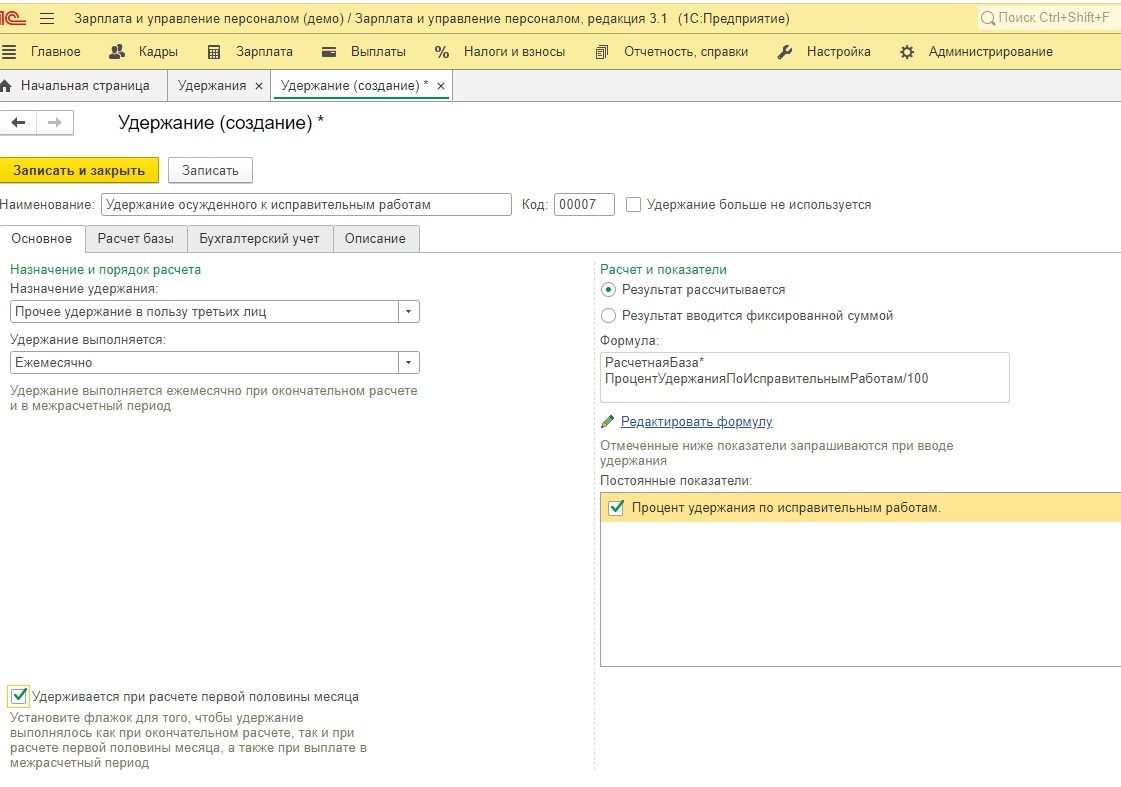
Task: Select the Основное form tab
Action: 41,239
